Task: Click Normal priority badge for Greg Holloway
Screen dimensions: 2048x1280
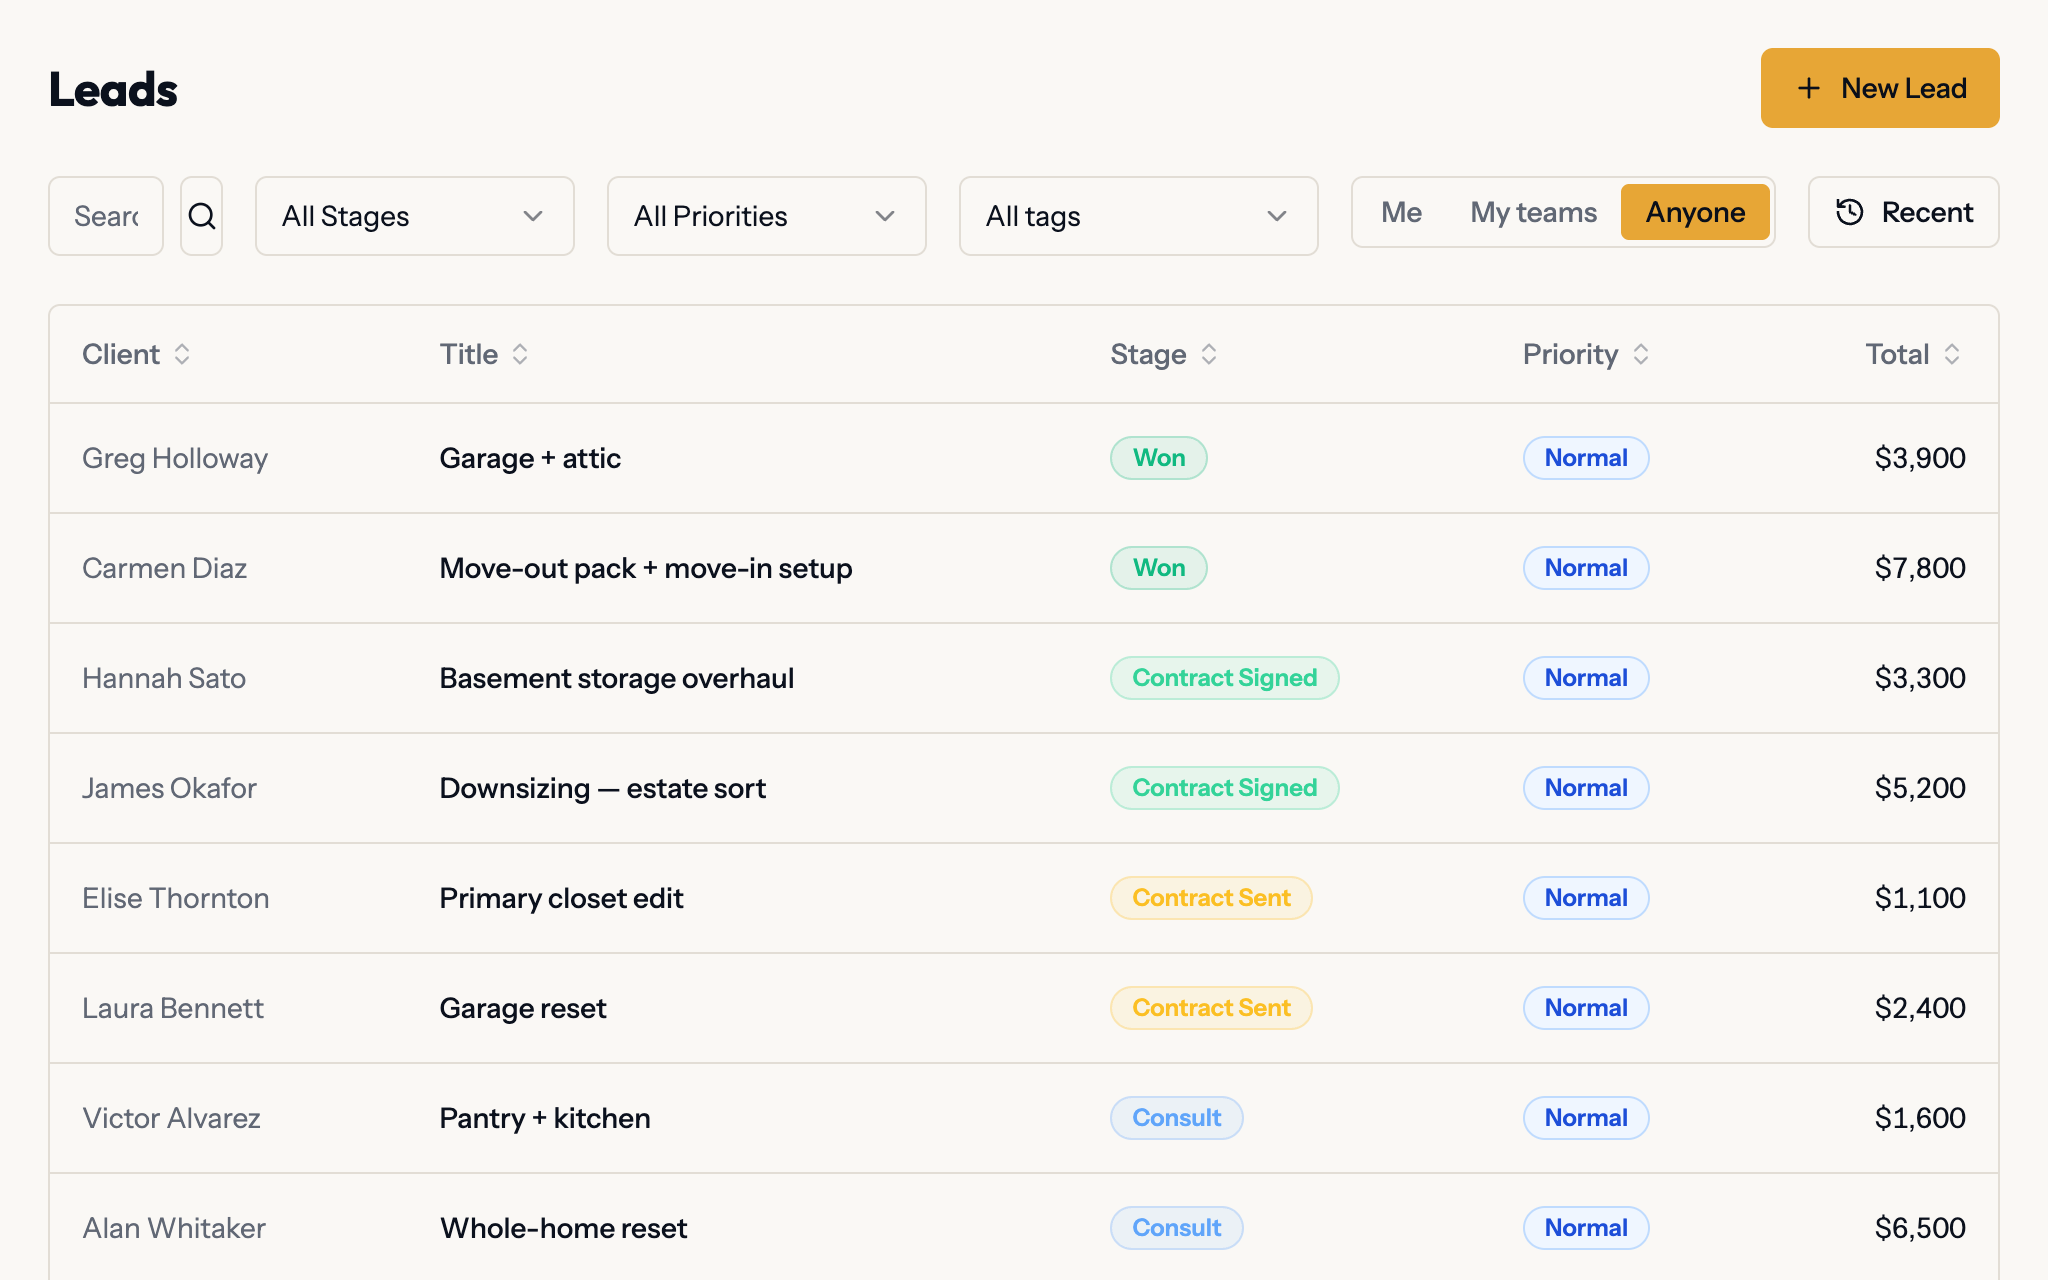Action: [1586, 458]
